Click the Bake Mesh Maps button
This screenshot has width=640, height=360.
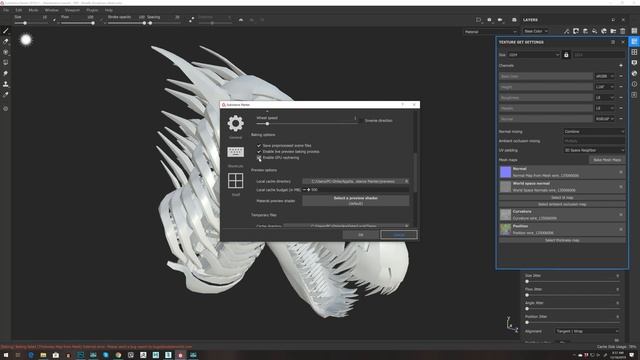(607, 160)
